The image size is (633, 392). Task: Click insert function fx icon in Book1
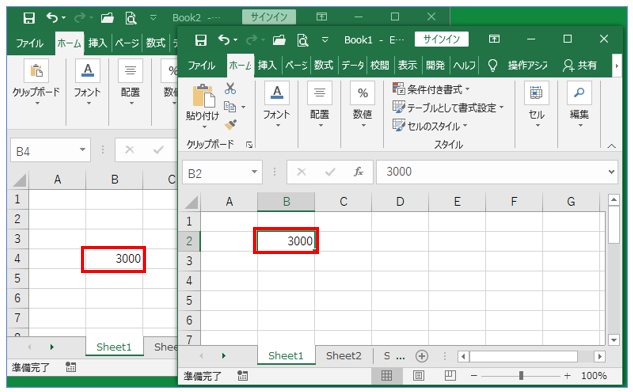[x=358, y=172]
